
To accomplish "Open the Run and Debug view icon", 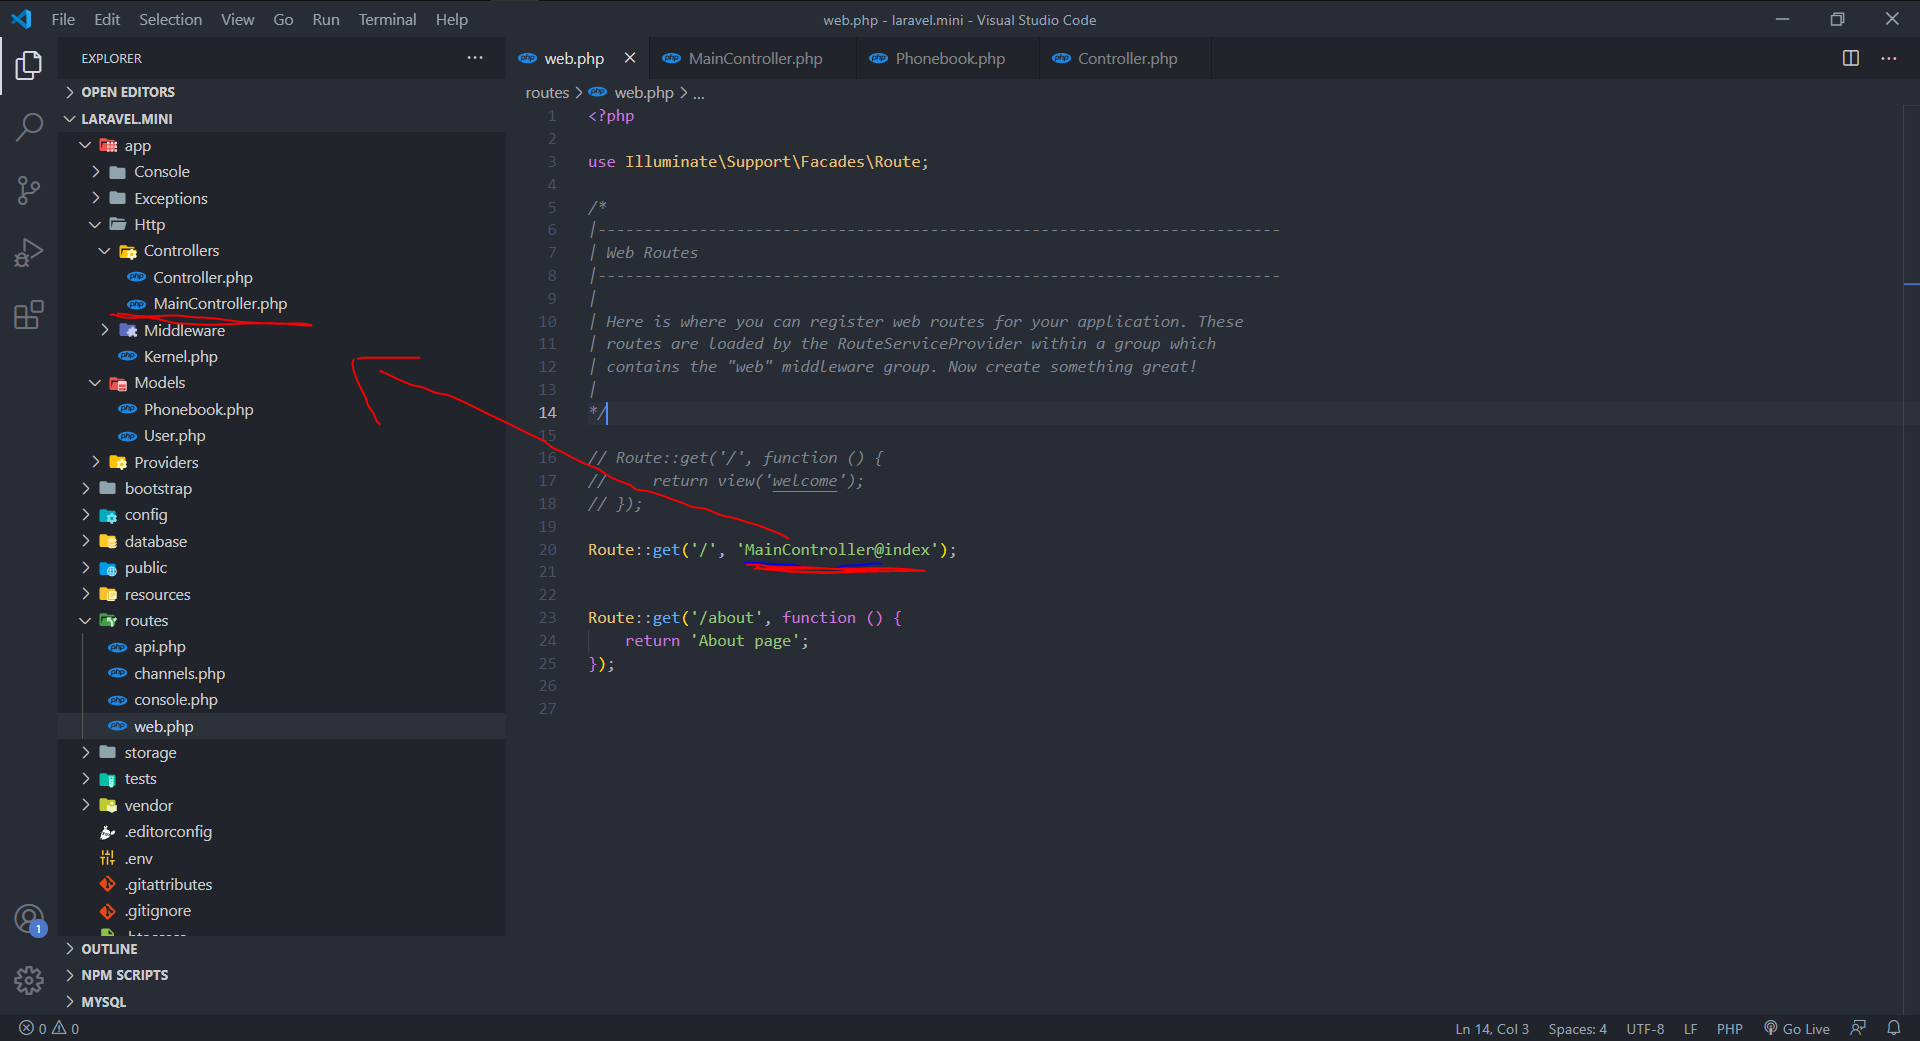I will point(29,252).
